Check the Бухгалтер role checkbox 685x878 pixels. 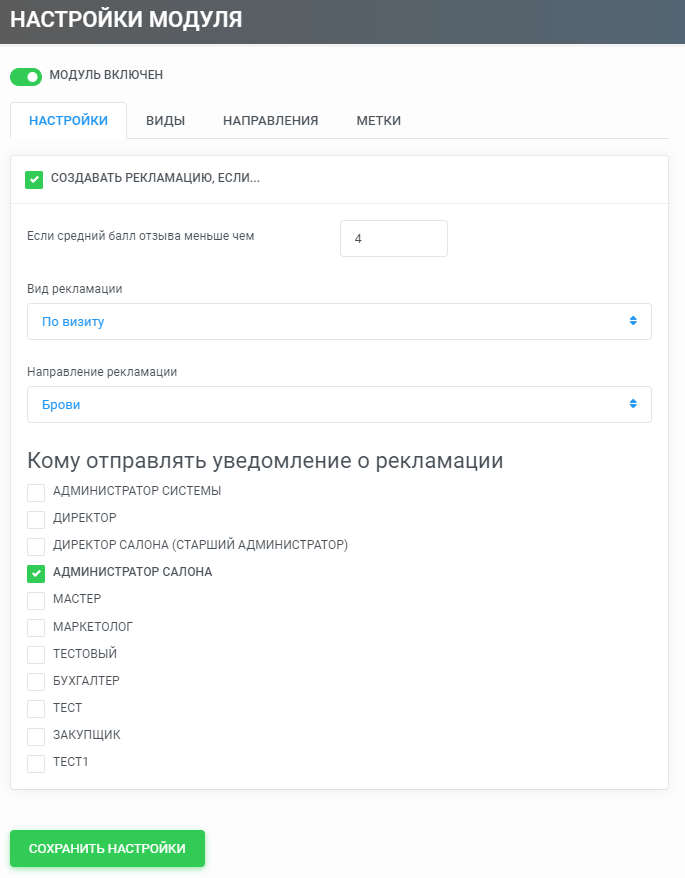36,682
